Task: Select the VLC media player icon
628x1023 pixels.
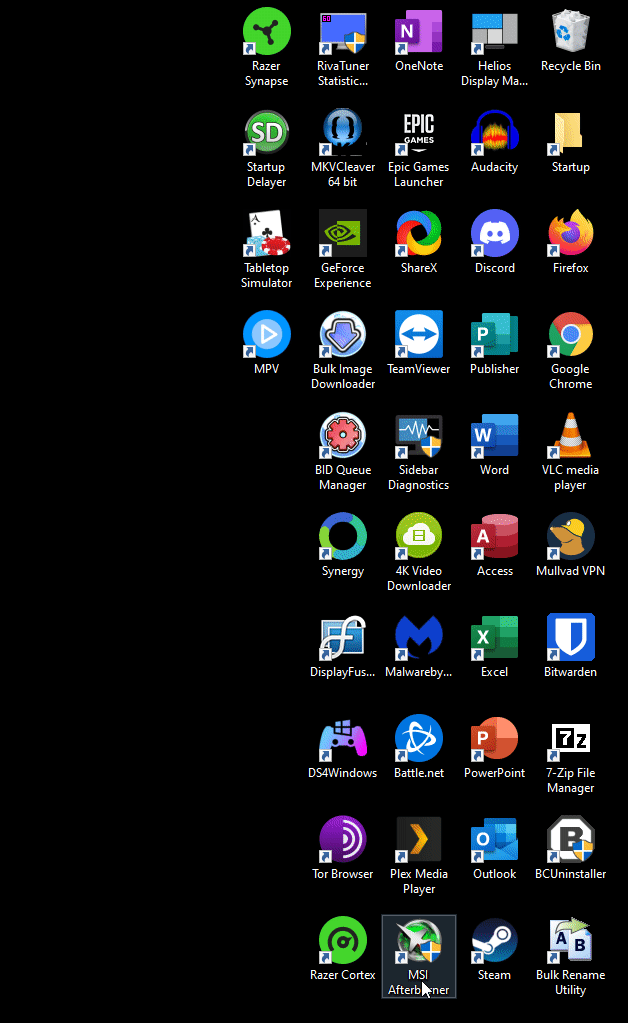Action: (x=571, y=436)
